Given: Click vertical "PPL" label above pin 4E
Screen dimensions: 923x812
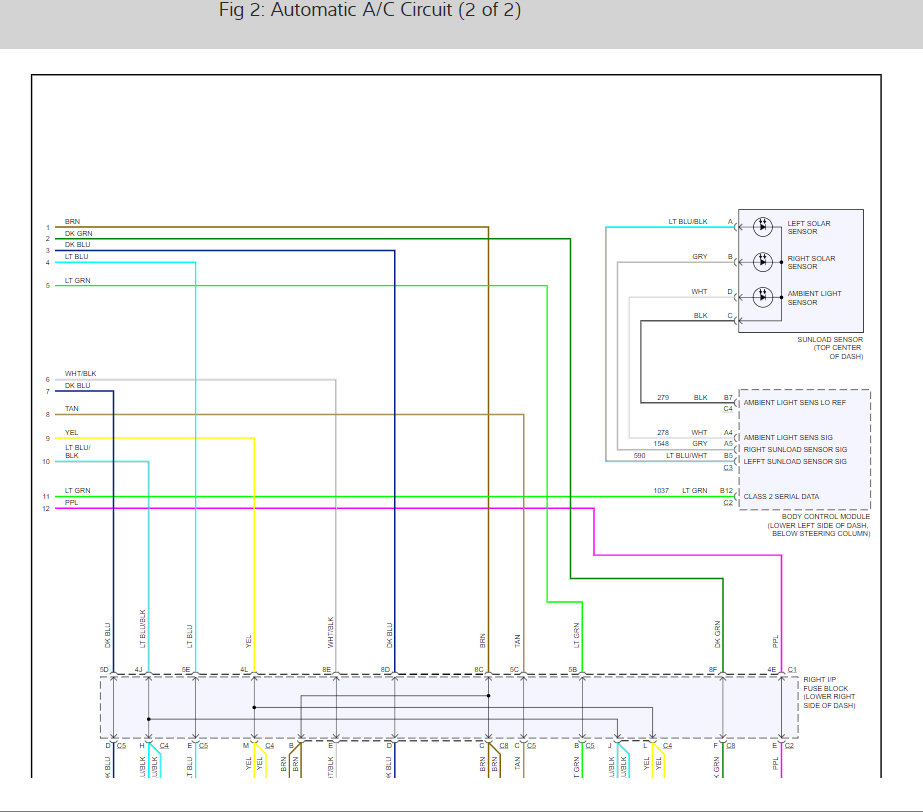Looking at the screenshot, I should [775, 641].
